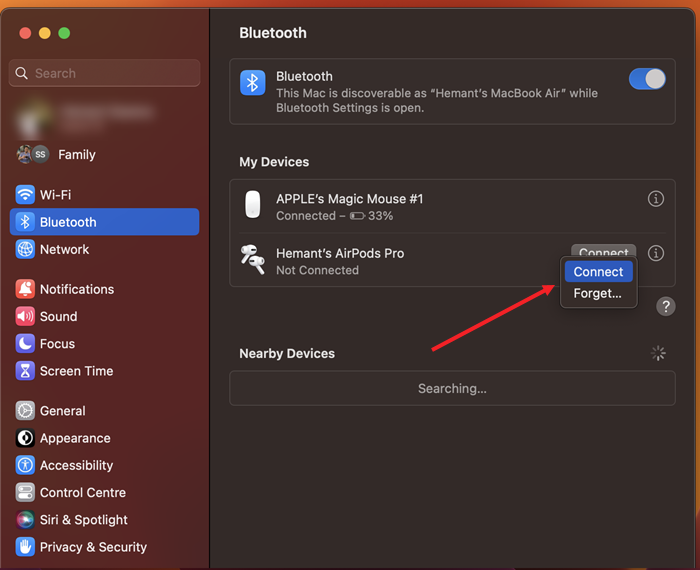700x570 pixels.
Task: Open Network settings from sidebar
Action: tap(64, 249)
